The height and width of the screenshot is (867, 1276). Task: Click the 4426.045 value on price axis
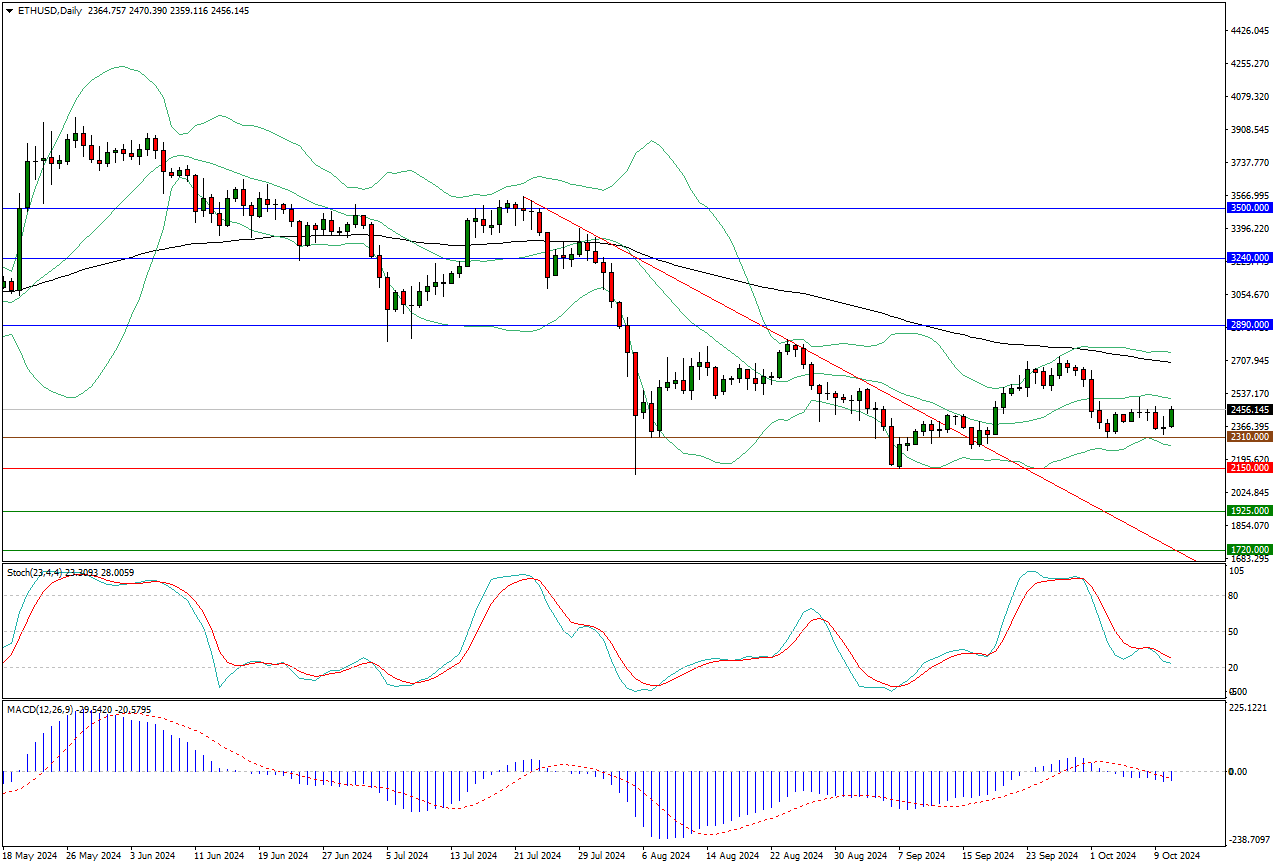coord(1249,31)
